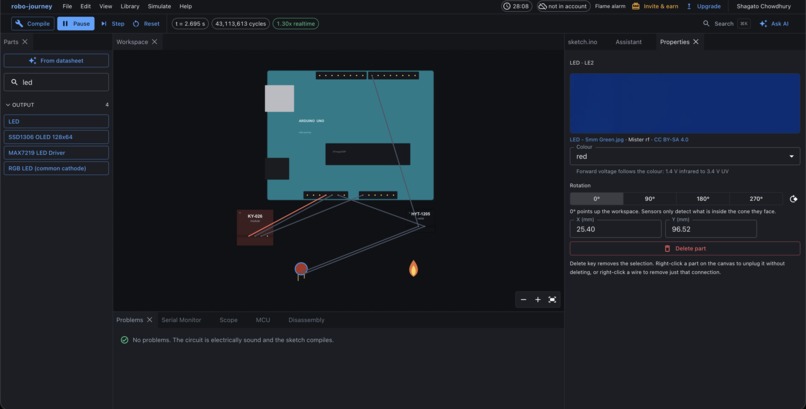Screen dimensions: 806x409
Task: Click the 43,113,613 cycles counter
Action: click(x=241, y=24)
